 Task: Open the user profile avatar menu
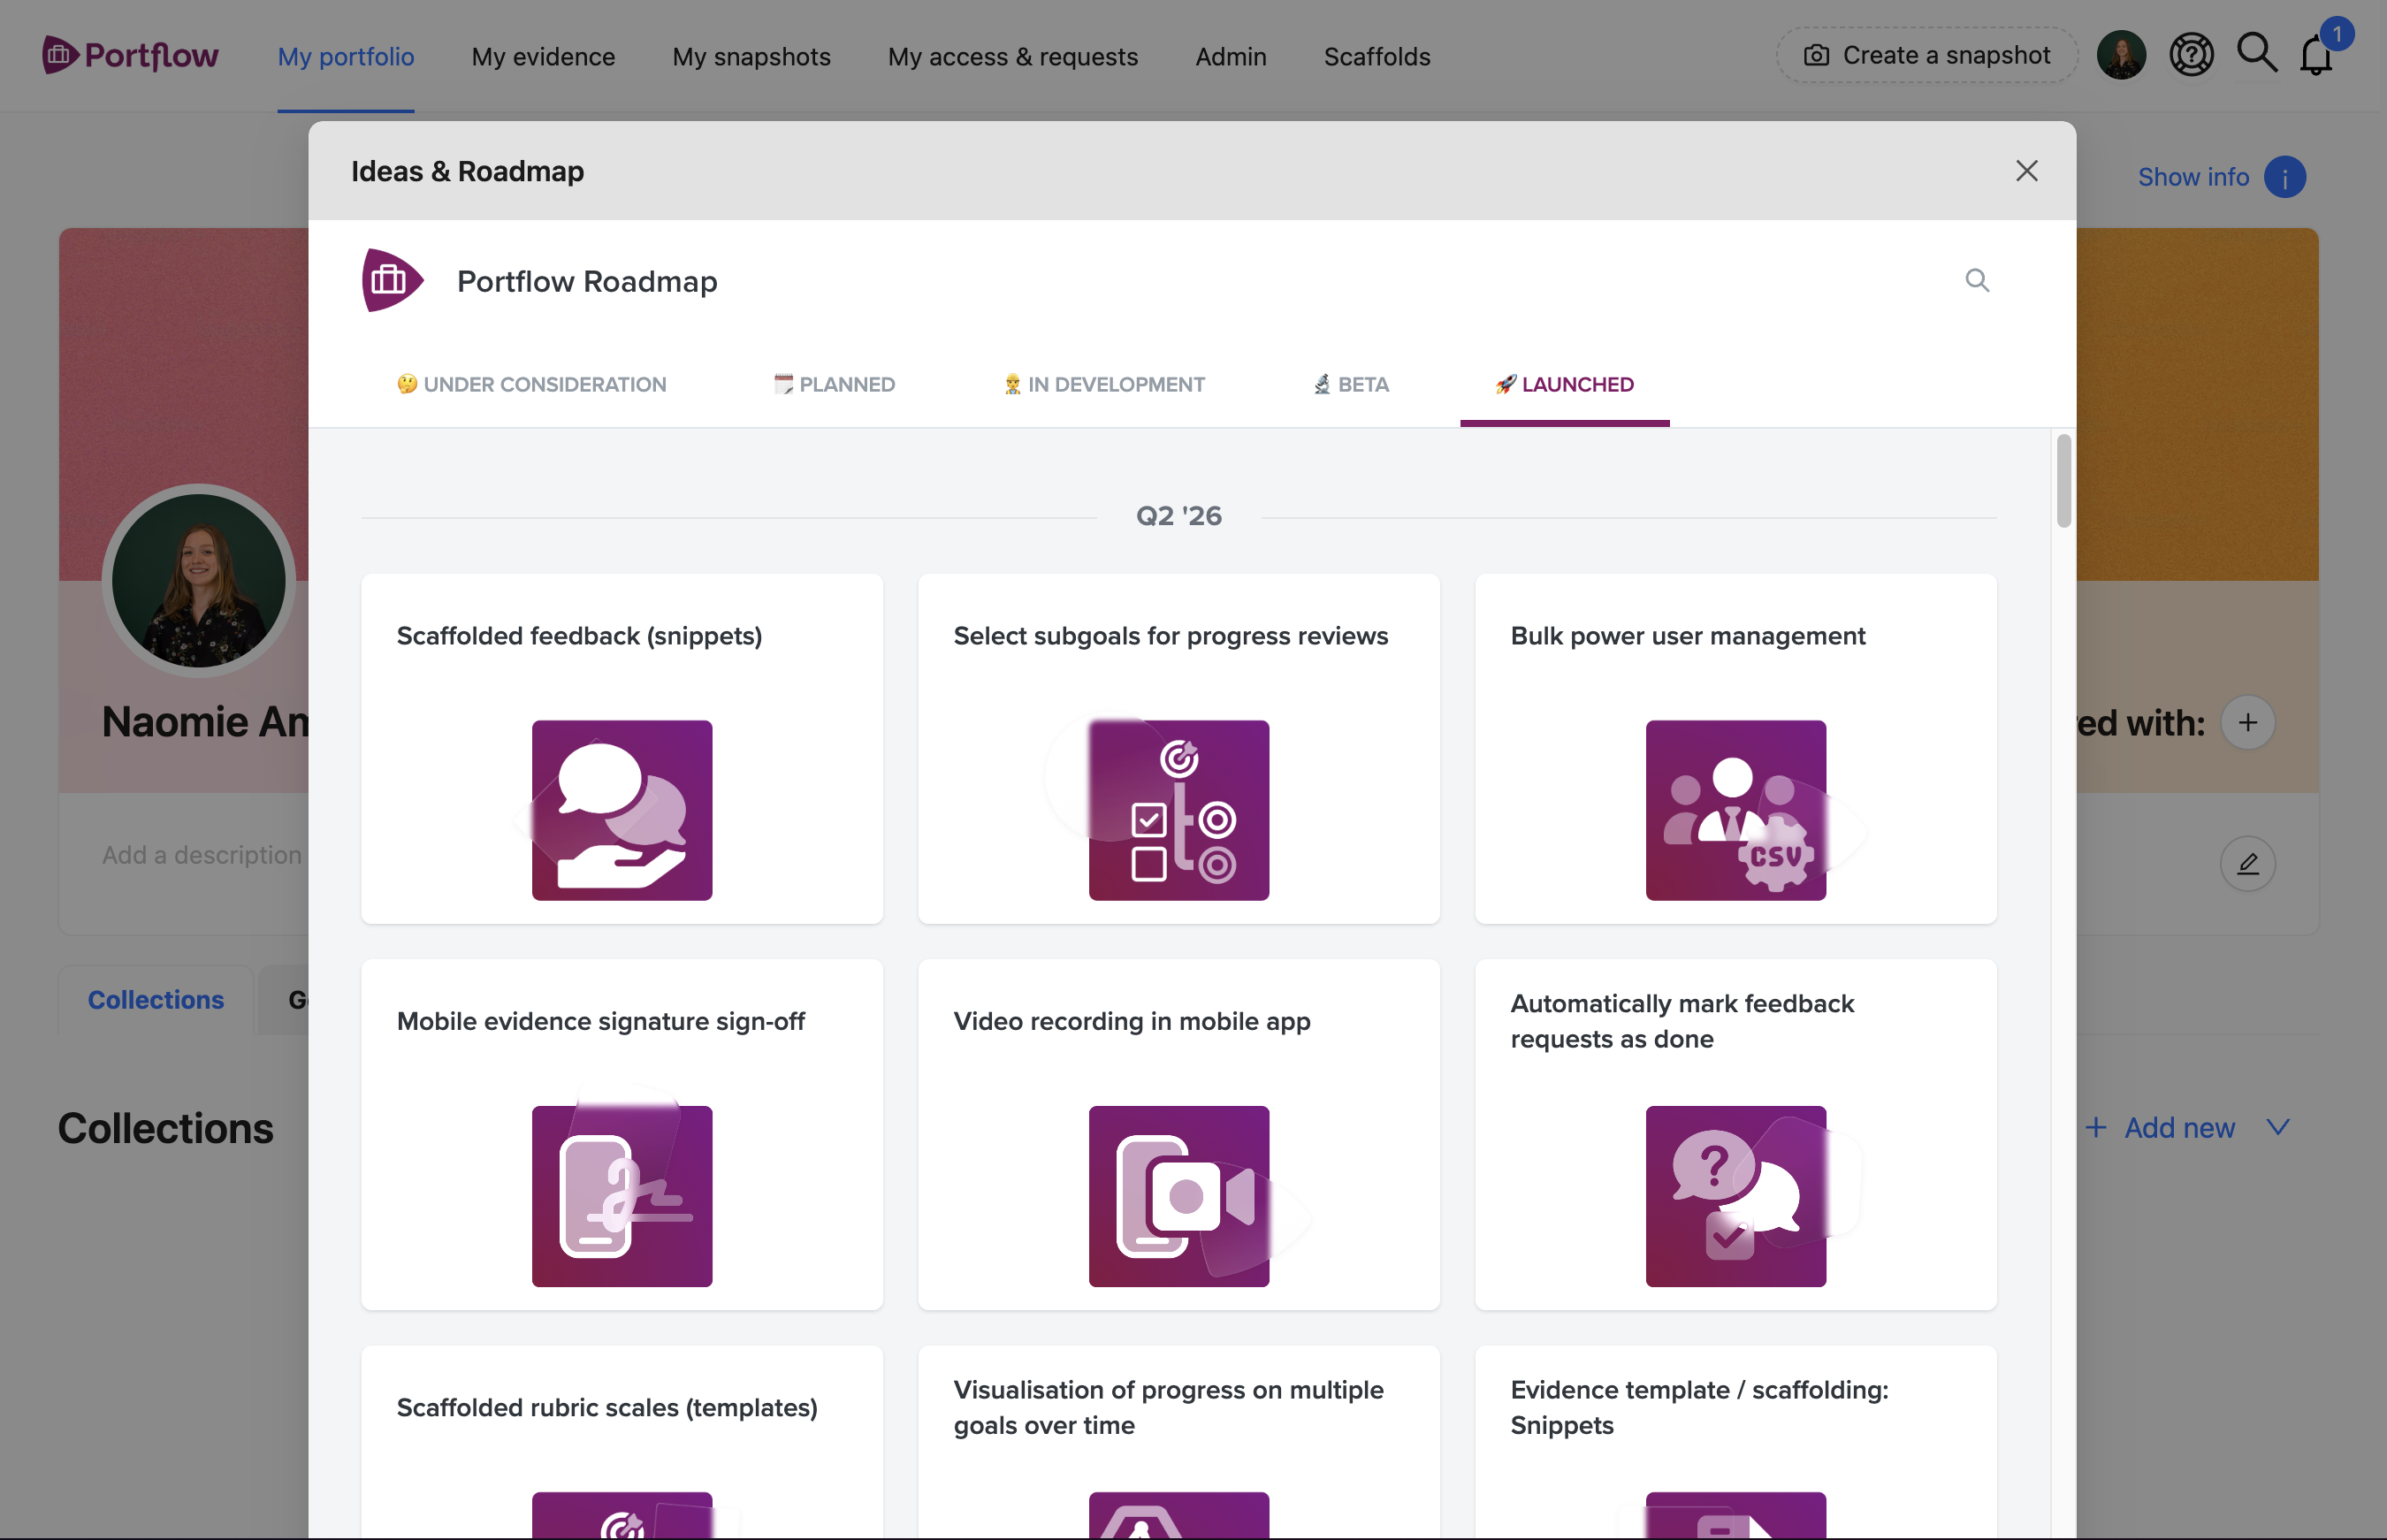(2121, 55)
